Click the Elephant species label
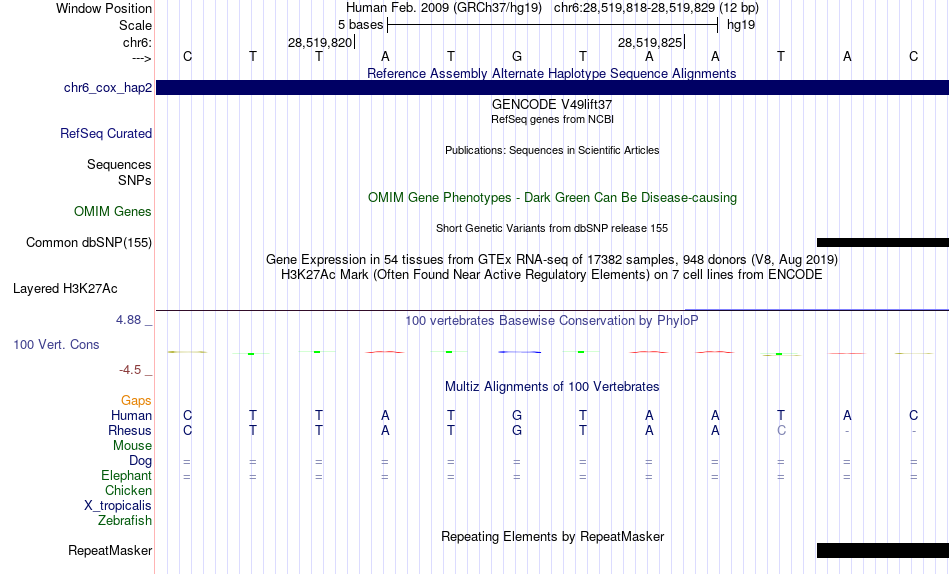Image resolution: width=950 pixels, height=574 pixels. (127, 475)
